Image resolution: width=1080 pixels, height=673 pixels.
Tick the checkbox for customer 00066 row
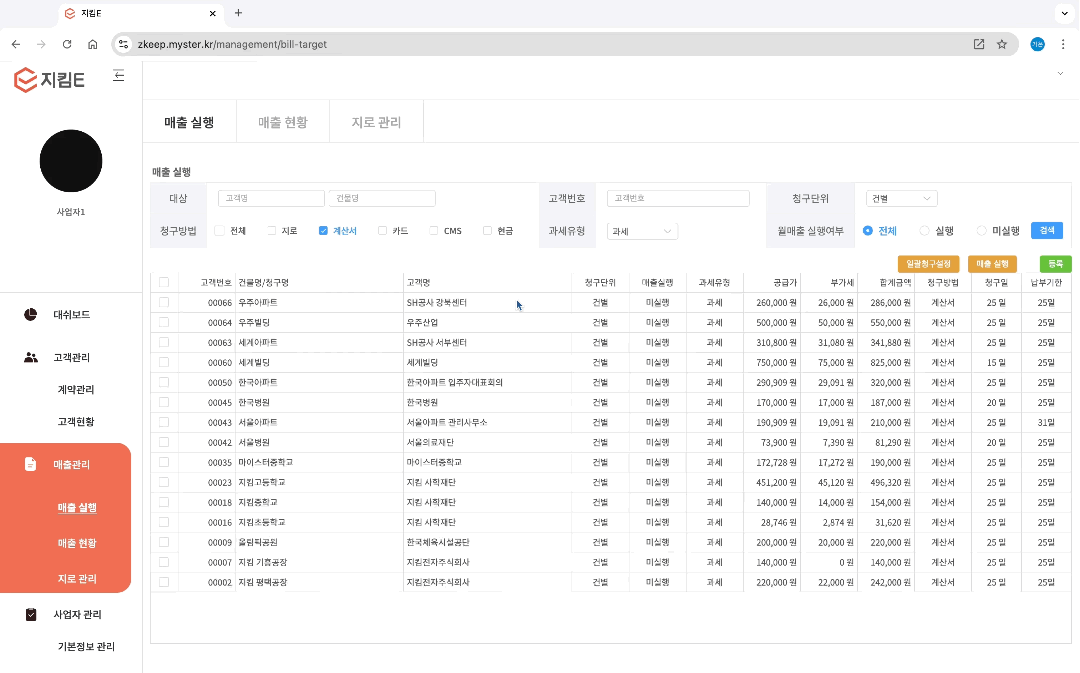[164, 302]
